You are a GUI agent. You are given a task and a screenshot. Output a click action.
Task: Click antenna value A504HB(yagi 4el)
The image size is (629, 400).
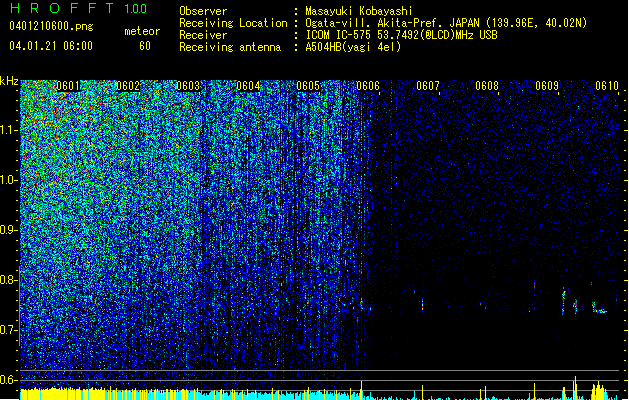353,47
